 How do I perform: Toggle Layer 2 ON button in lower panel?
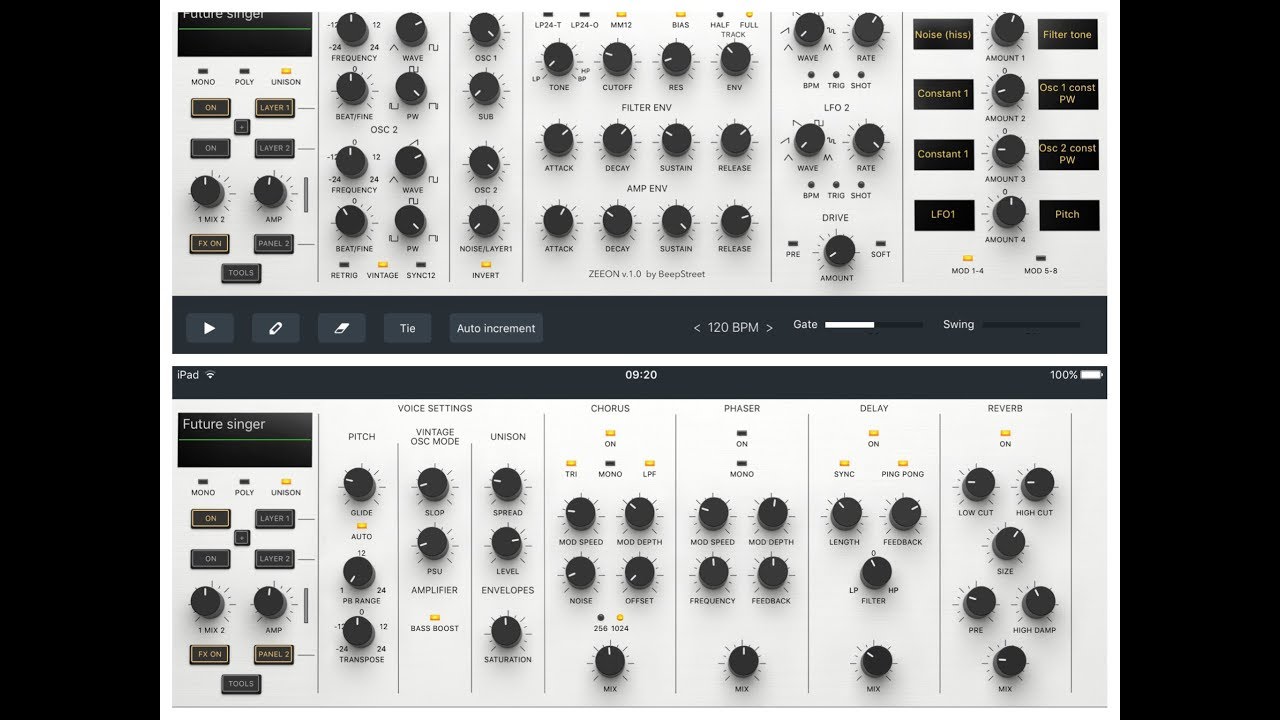[x=210, y=559]
